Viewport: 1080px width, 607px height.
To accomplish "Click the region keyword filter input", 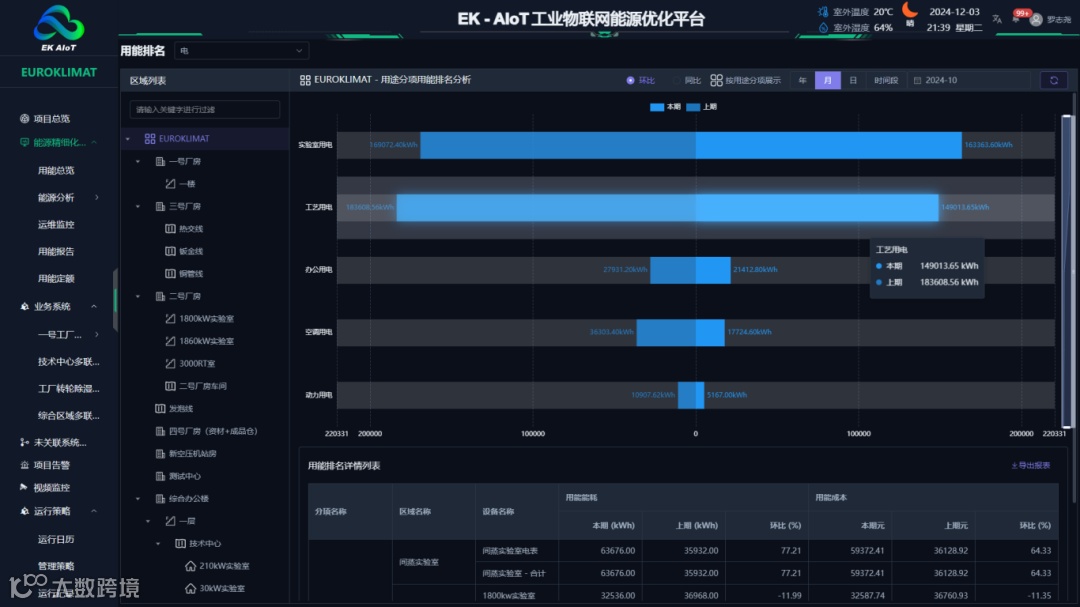I will coord(205,110).
